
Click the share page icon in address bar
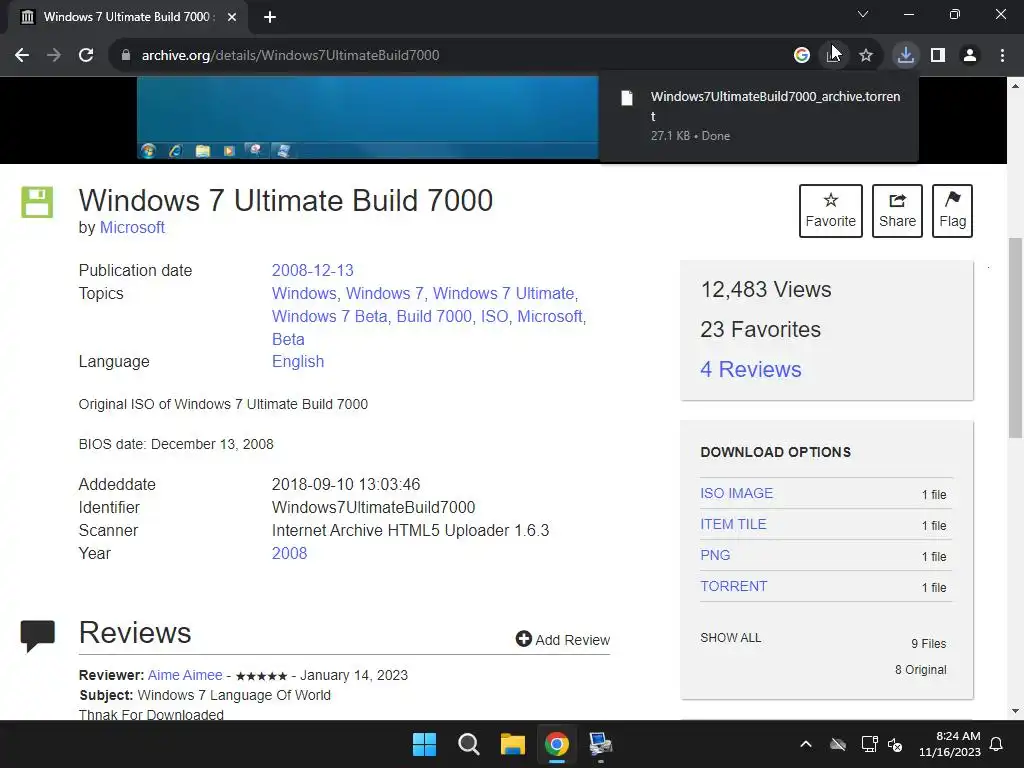coord(833,56)
